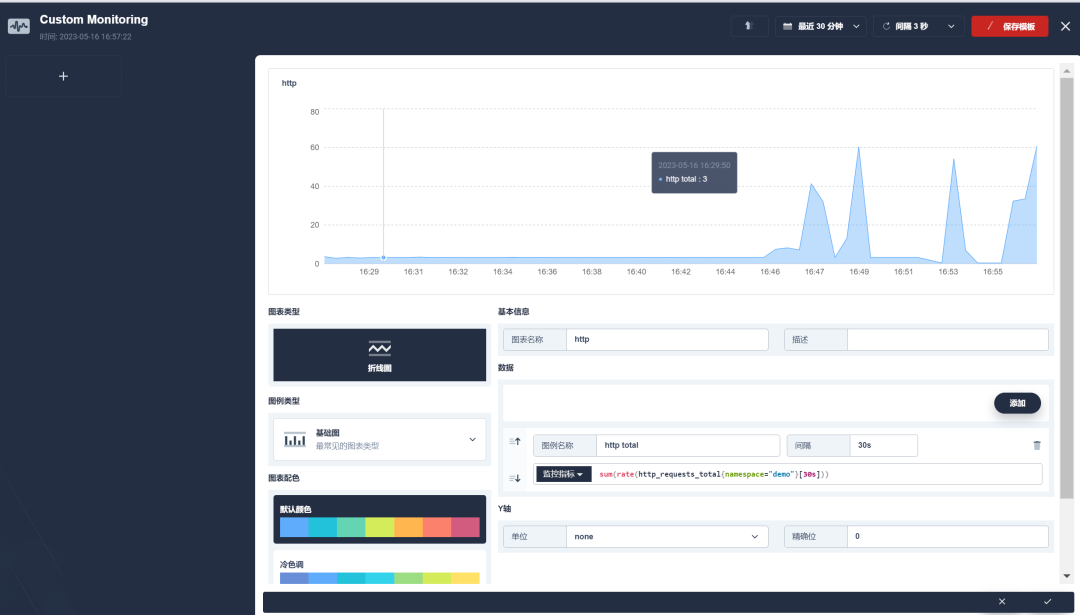The width and height of the screenshot is (1080, 615).
Task: Close the Custom Monitoring dialog
Action: pos(1066,26)
